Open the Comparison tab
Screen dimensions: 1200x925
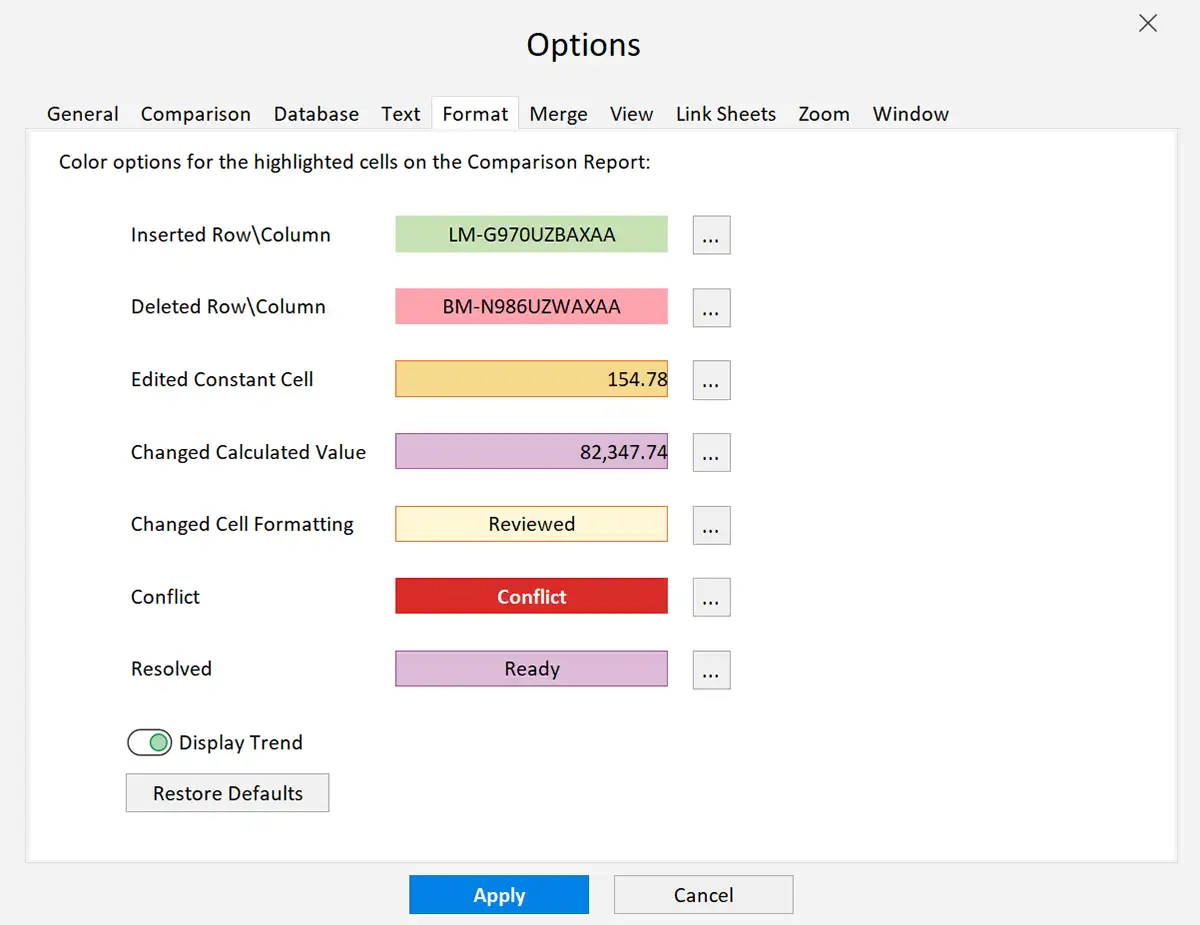coord(195,114)
